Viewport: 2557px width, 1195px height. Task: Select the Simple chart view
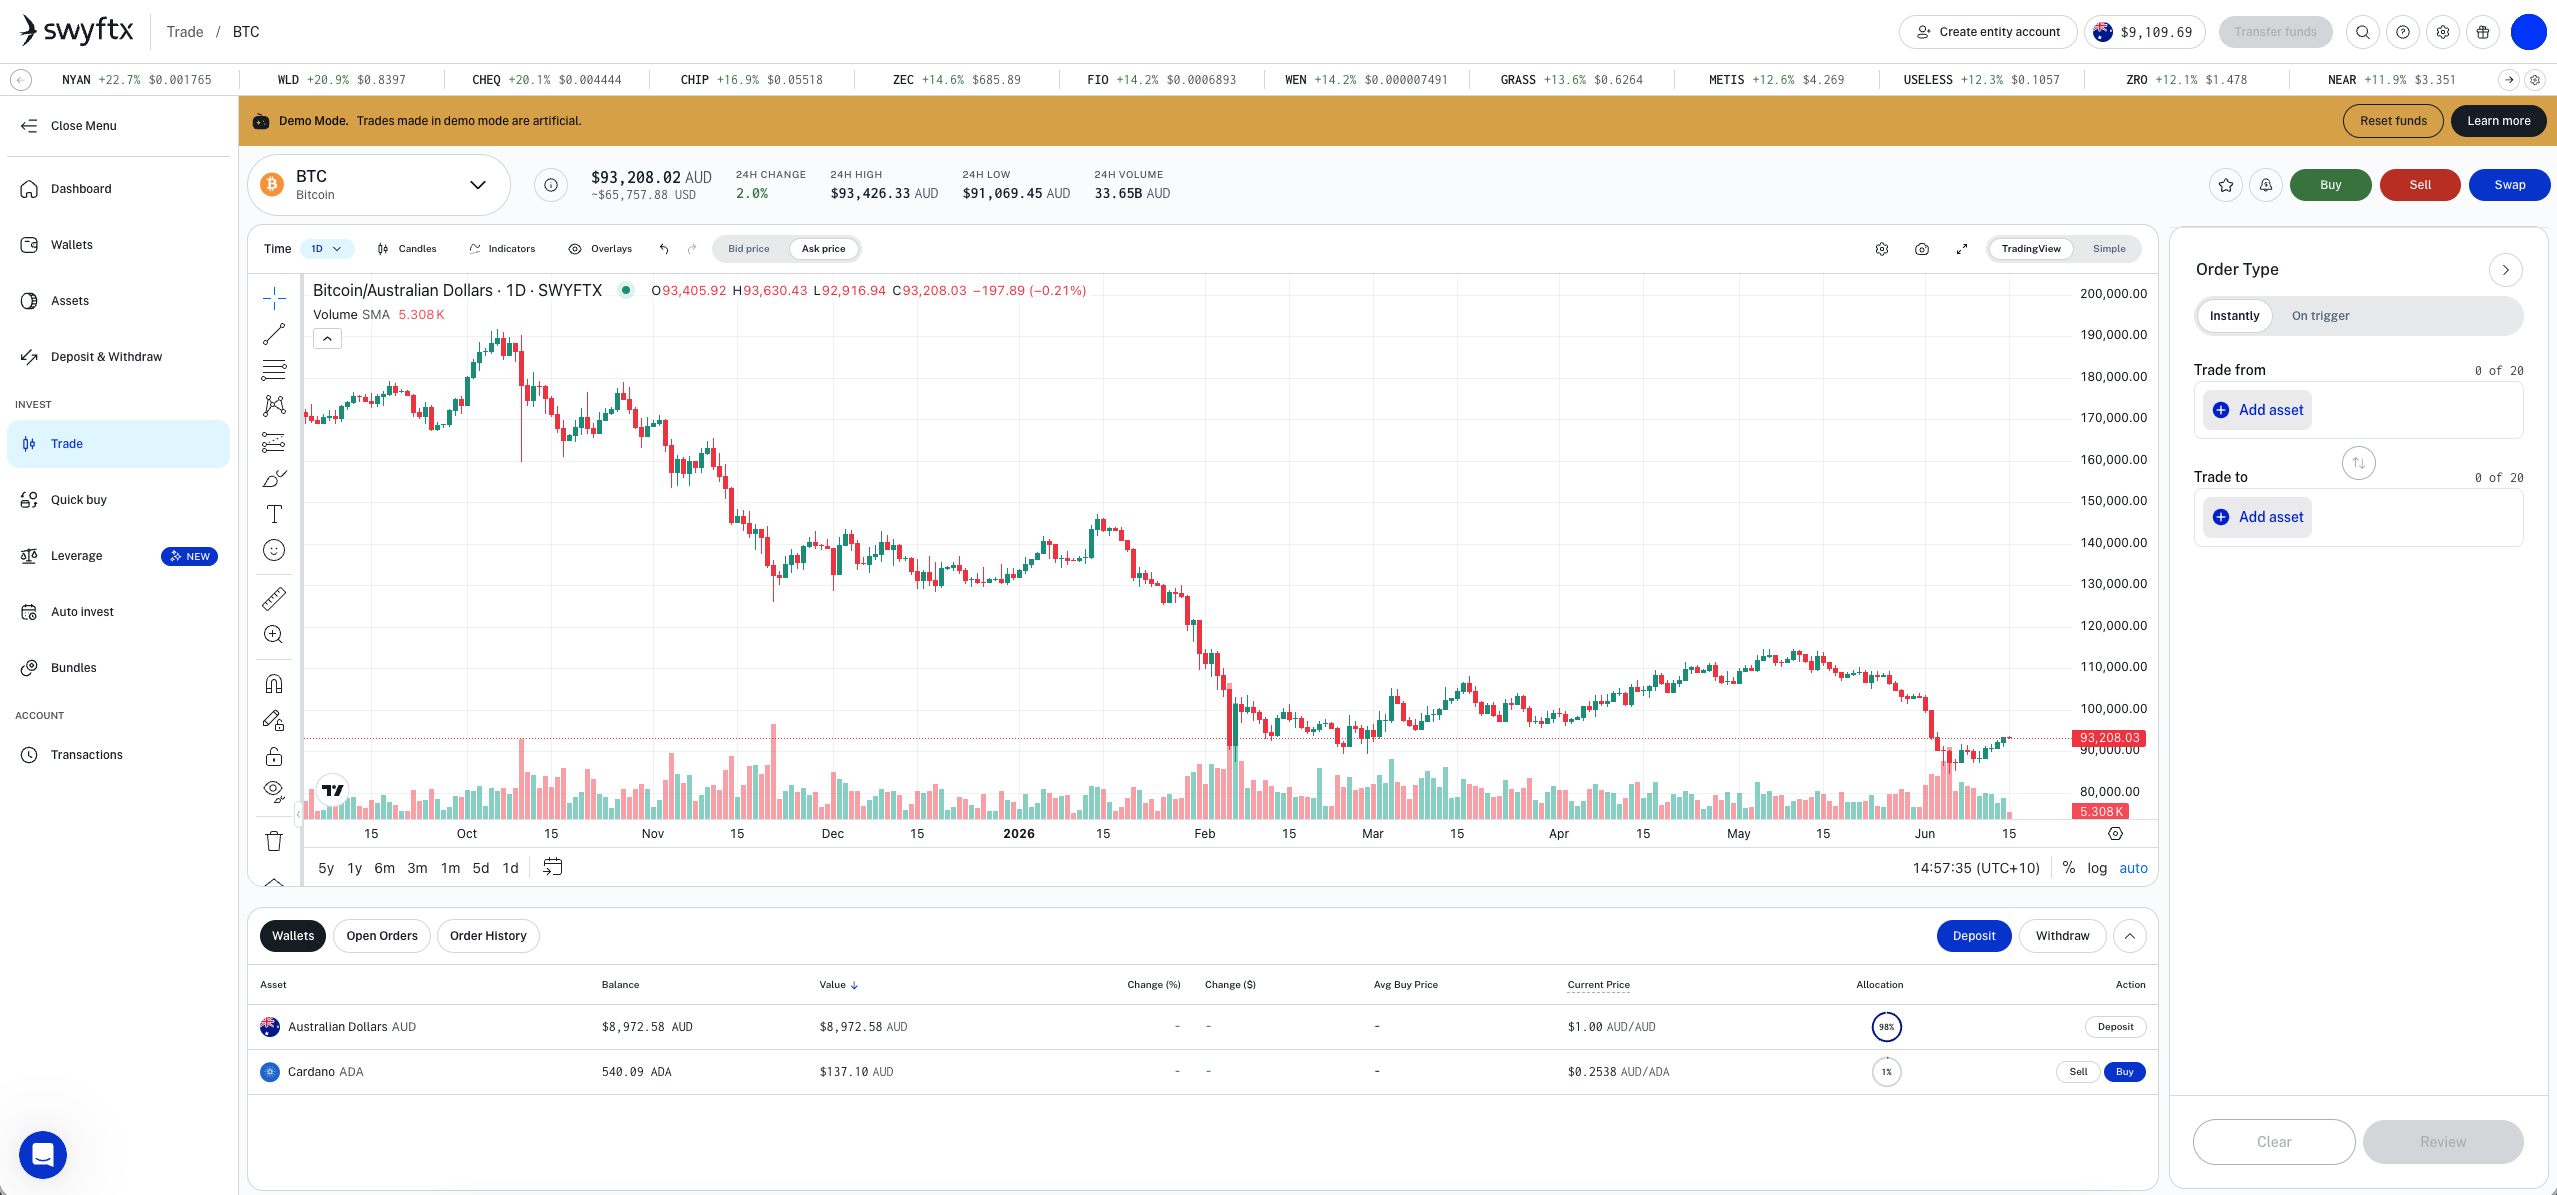tap(2109, 249)
